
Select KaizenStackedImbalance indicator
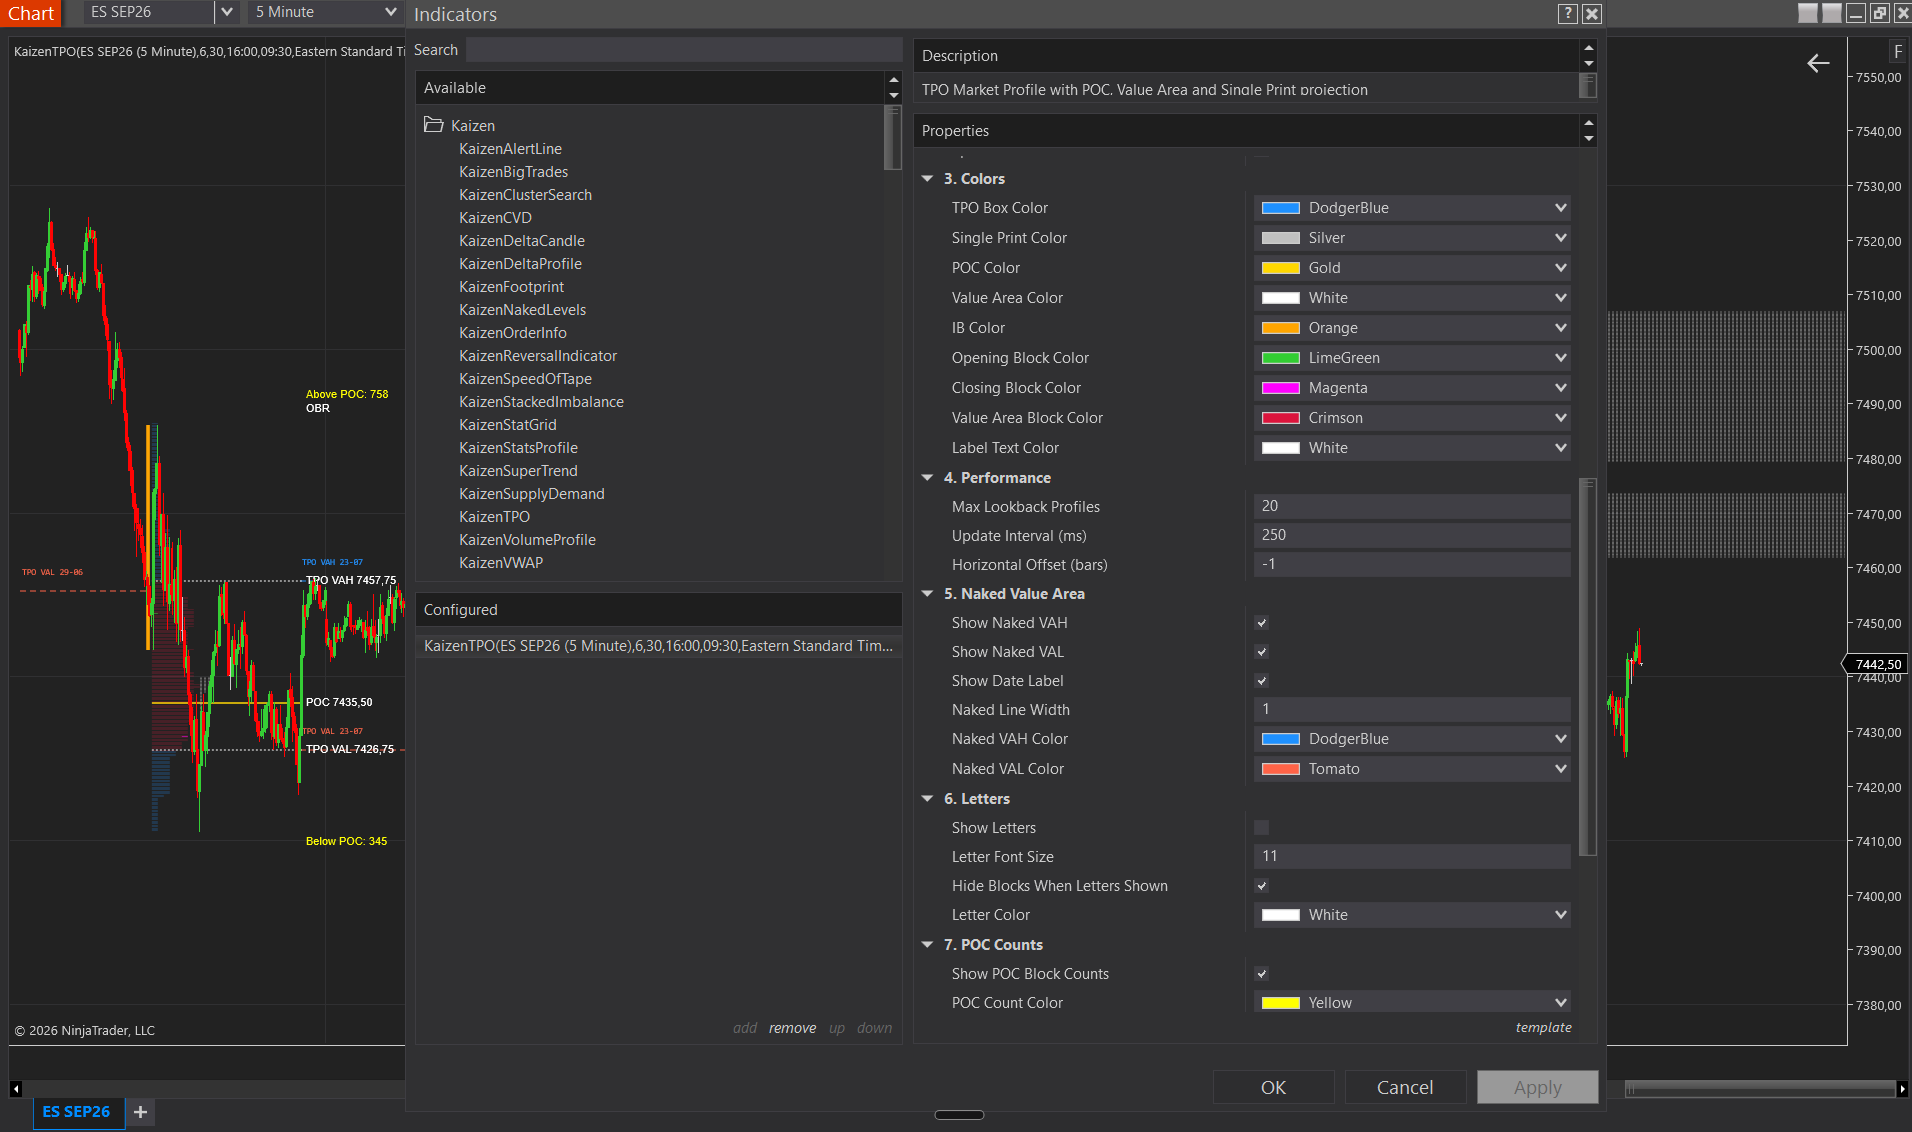tap(541, 402)
